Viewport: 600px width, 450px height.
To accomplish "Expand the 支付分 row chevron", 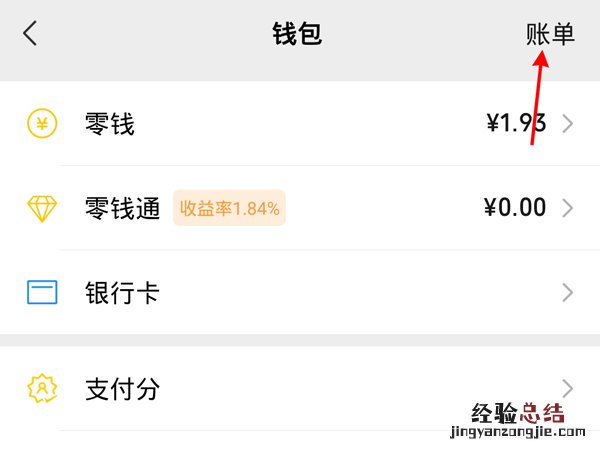I will pyautogui.click(x=568, y=388).
